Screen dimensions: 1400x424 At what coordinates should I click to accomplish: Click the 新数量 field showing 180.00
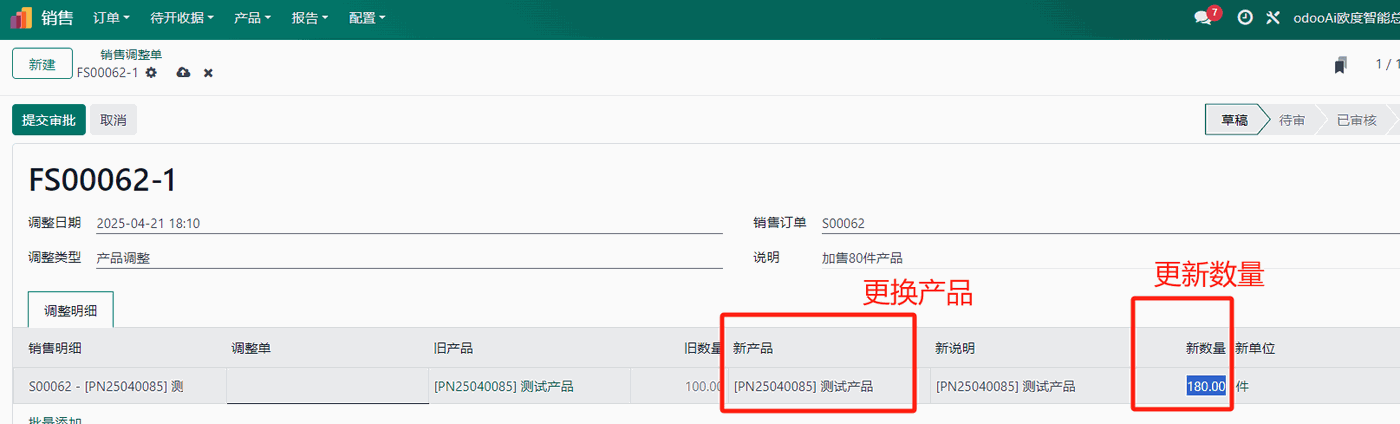[x=1205, y=386]
